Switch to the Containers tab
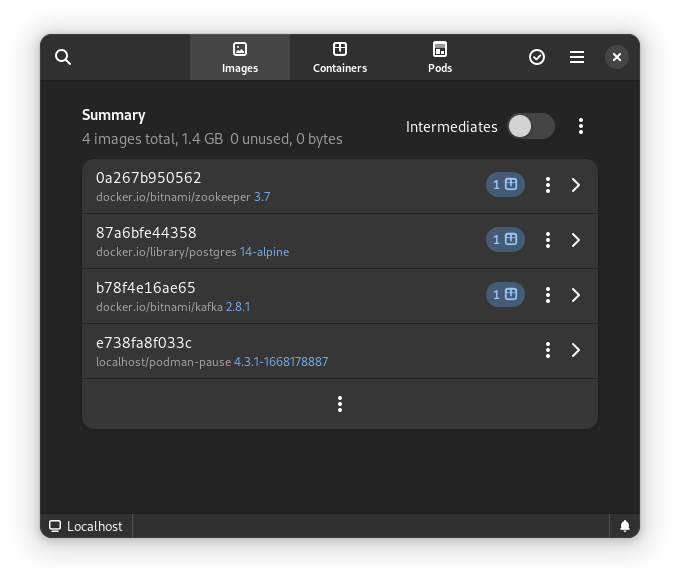The height and width of the screenshot is (584, 680). pos(340,57)
